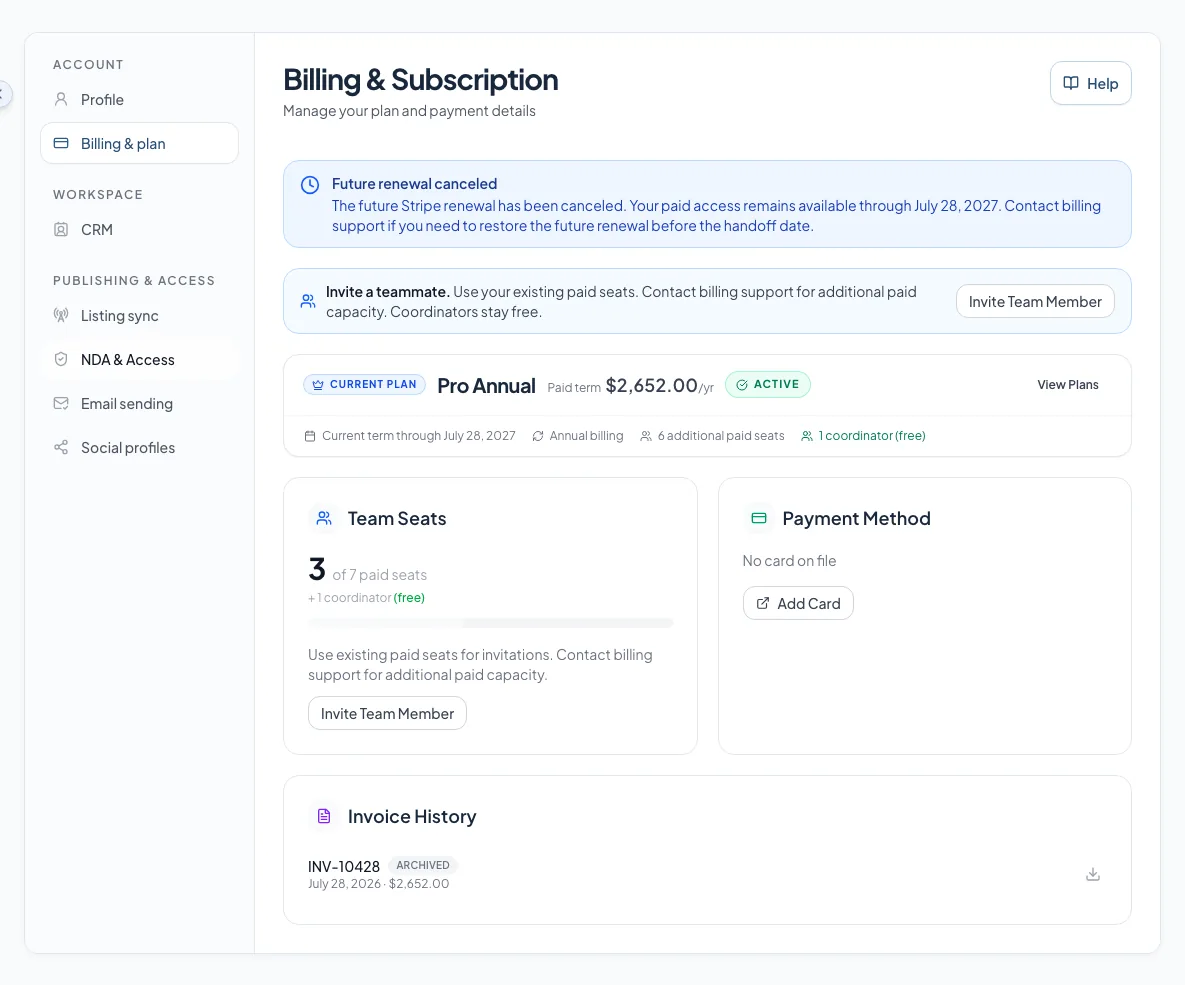1185x985 pixels.
Task: Click the calendar icon by Current term
Action: coord(310,436)
